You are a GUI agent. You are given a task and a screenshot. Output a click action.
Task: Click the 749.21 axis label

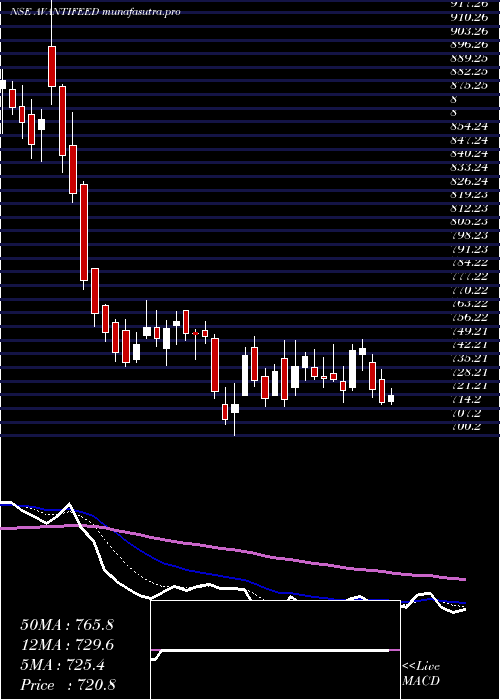click(x=469, y=331)
